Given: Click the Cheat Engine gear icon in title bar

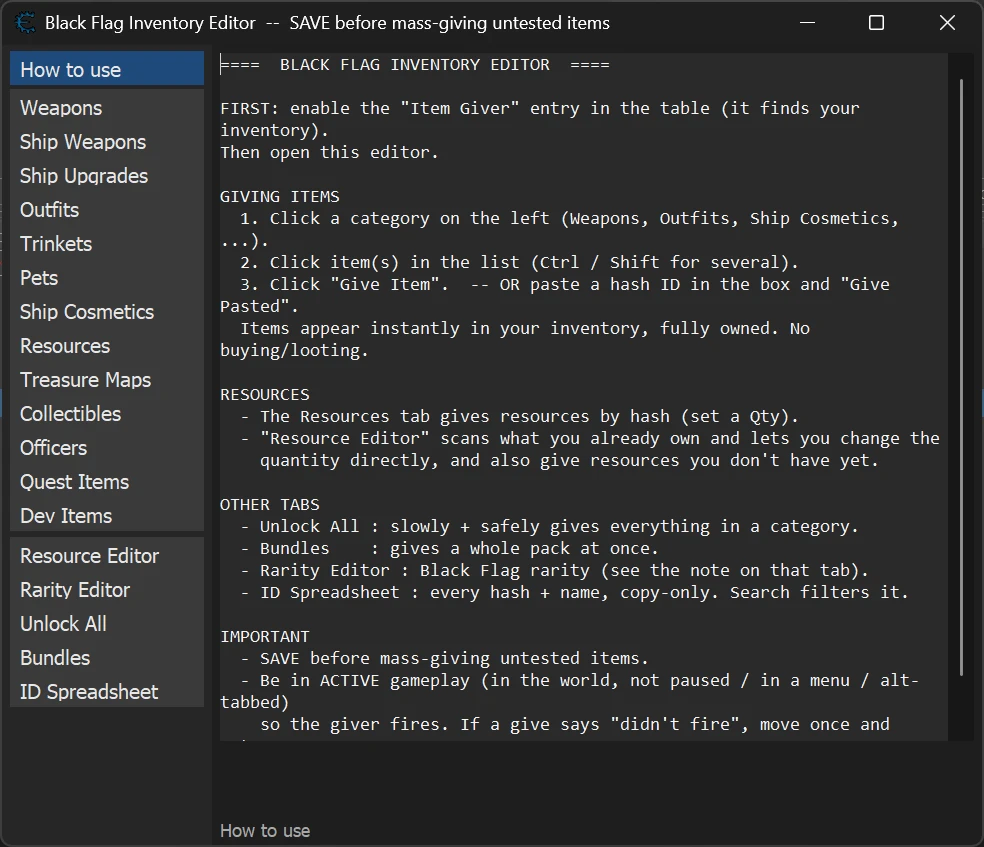Looking at the screenshot, I should pyautogui.click(x=25, y=23).
